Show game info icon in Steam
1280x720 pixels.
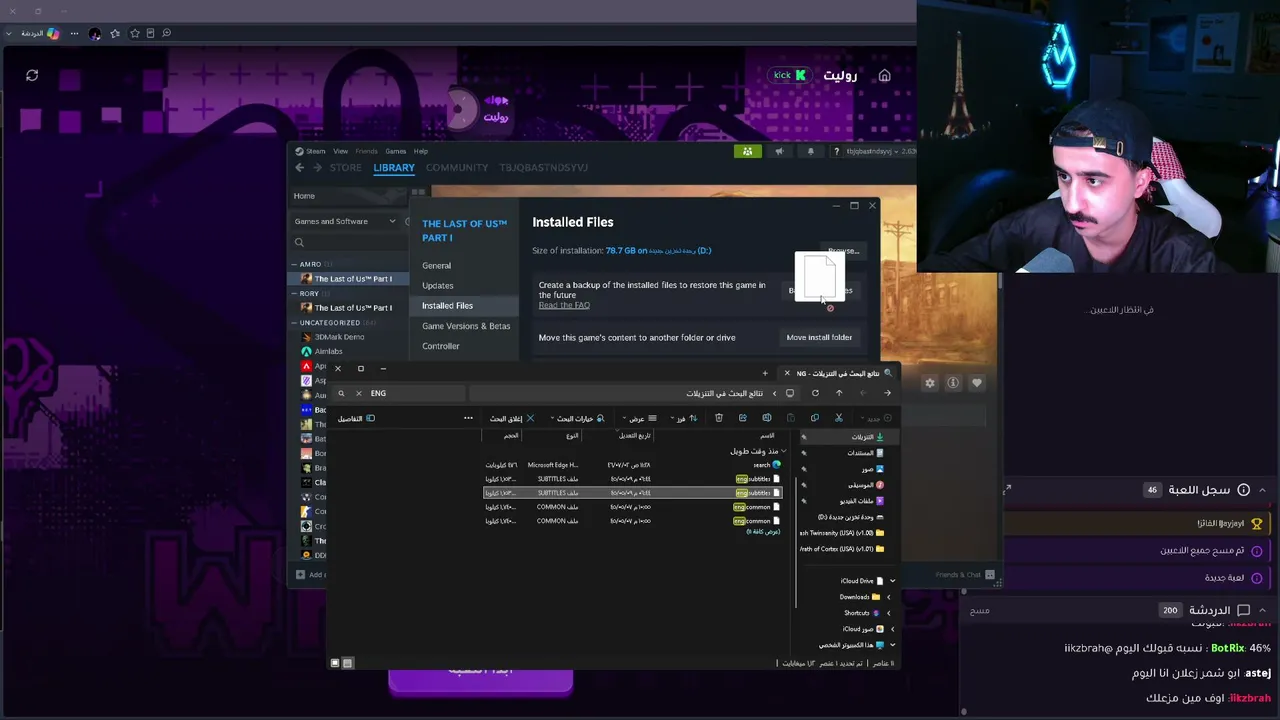[x=953, y=383]
